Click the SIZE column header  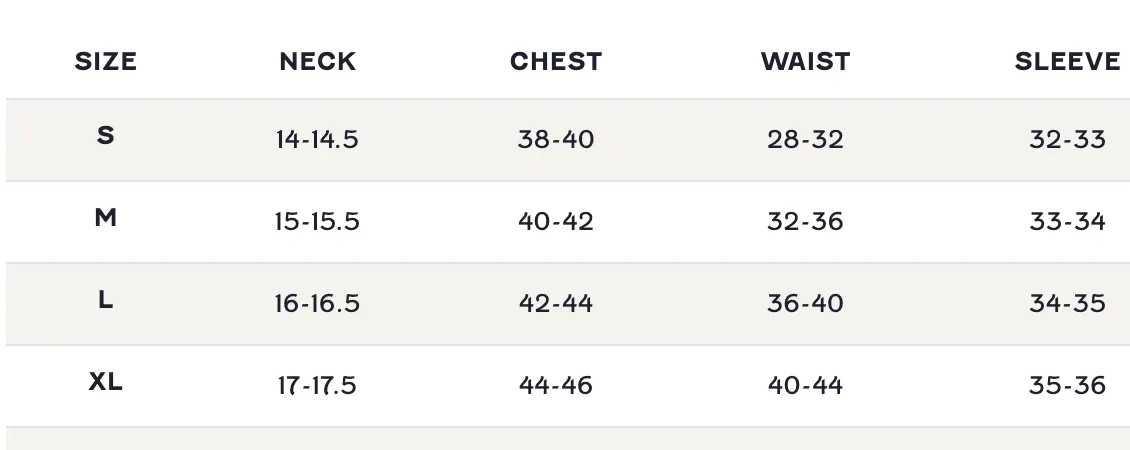(x=105, y=61)
